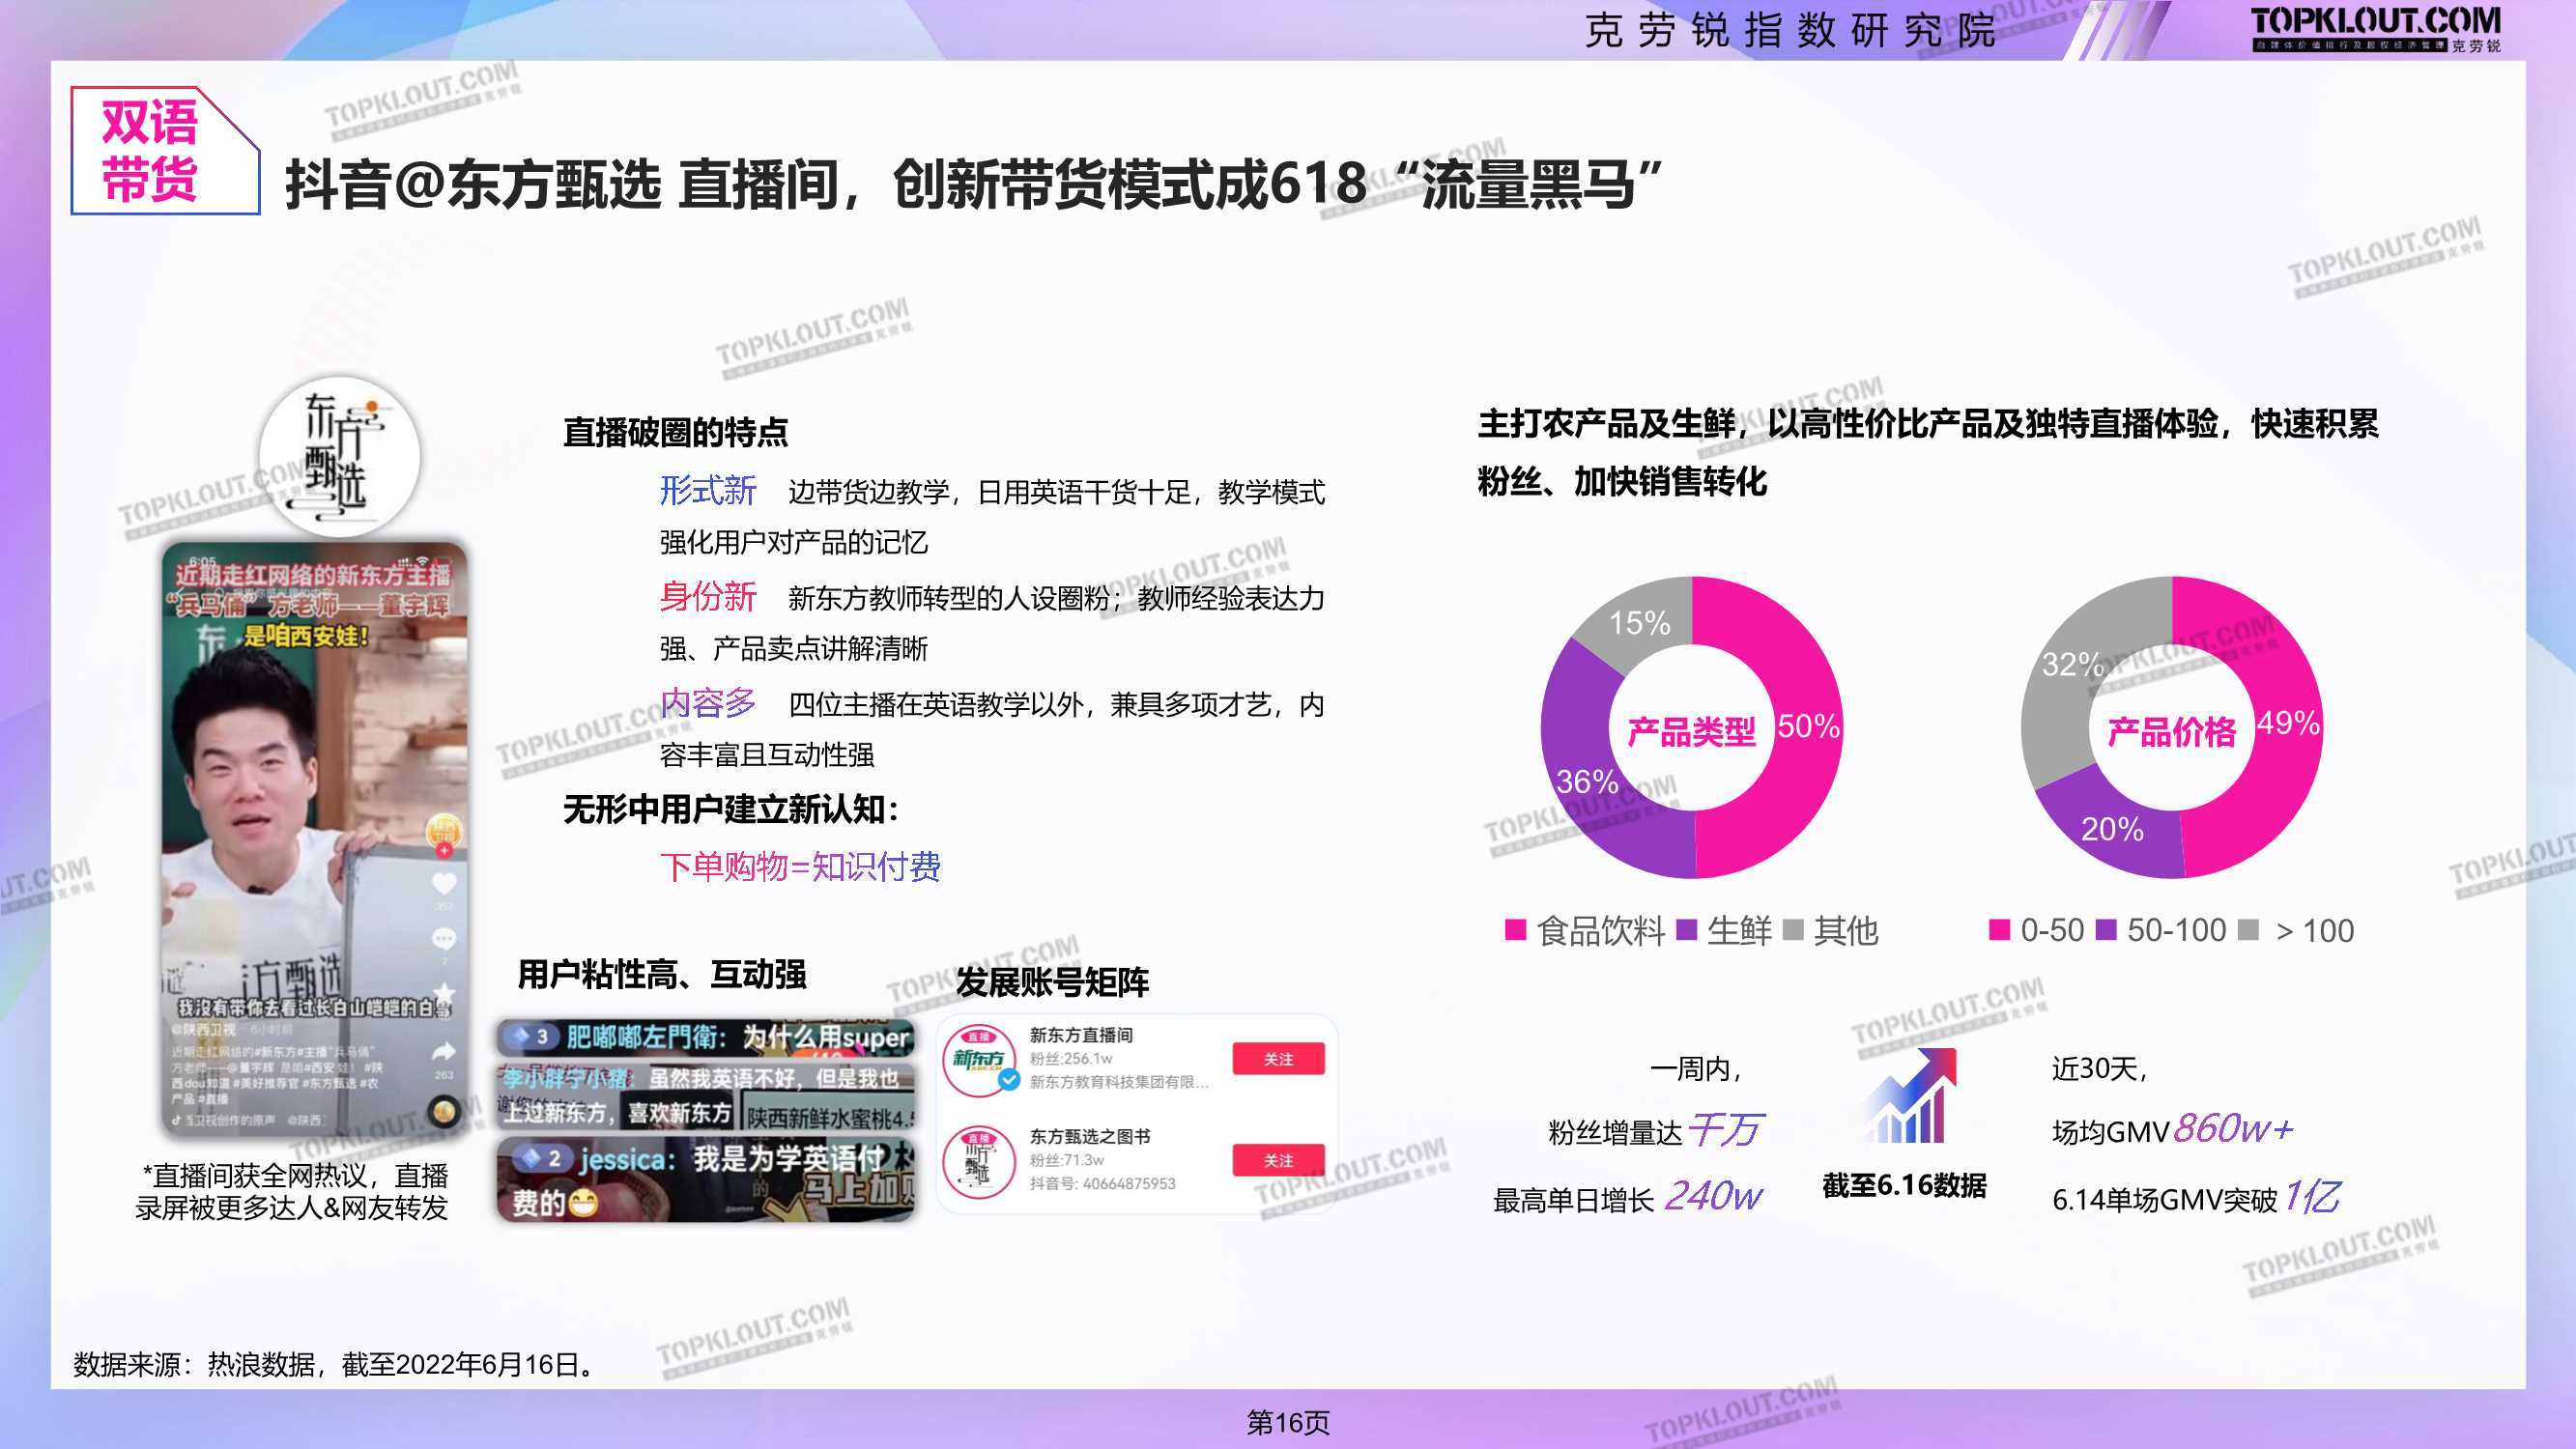Tap the heart like icon in phone video
Viewport: 2576px width, 1449px height.
pos(444,884)
